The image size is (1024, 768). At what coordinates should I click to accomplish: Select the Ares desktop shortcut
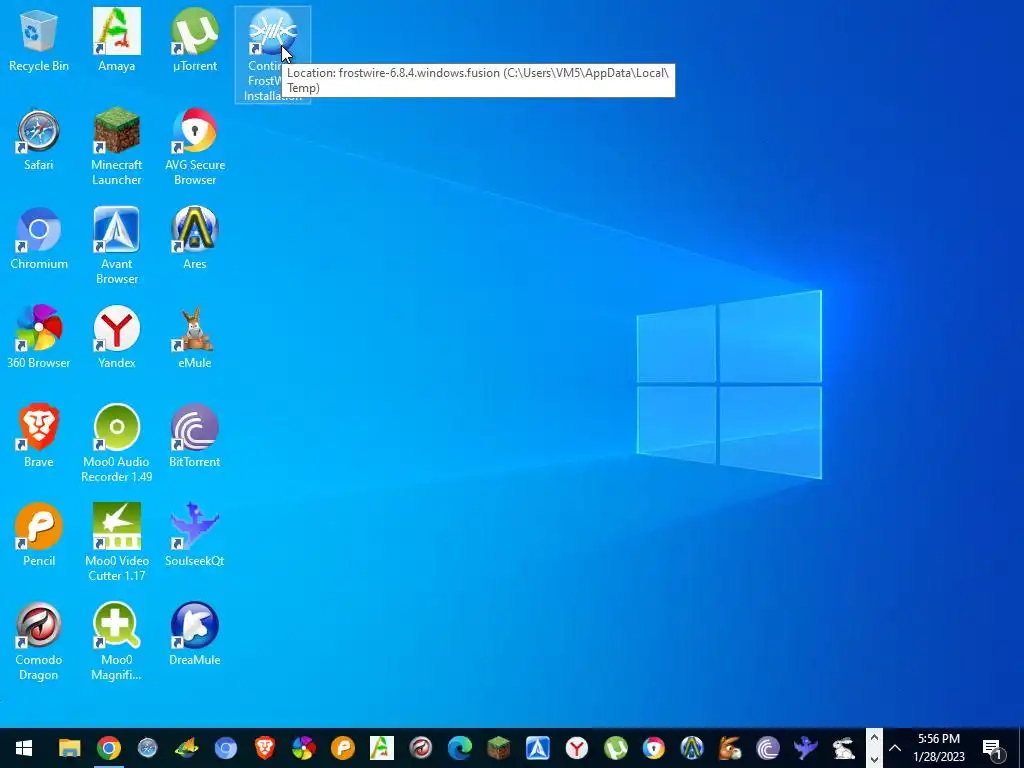coord(195,239)
